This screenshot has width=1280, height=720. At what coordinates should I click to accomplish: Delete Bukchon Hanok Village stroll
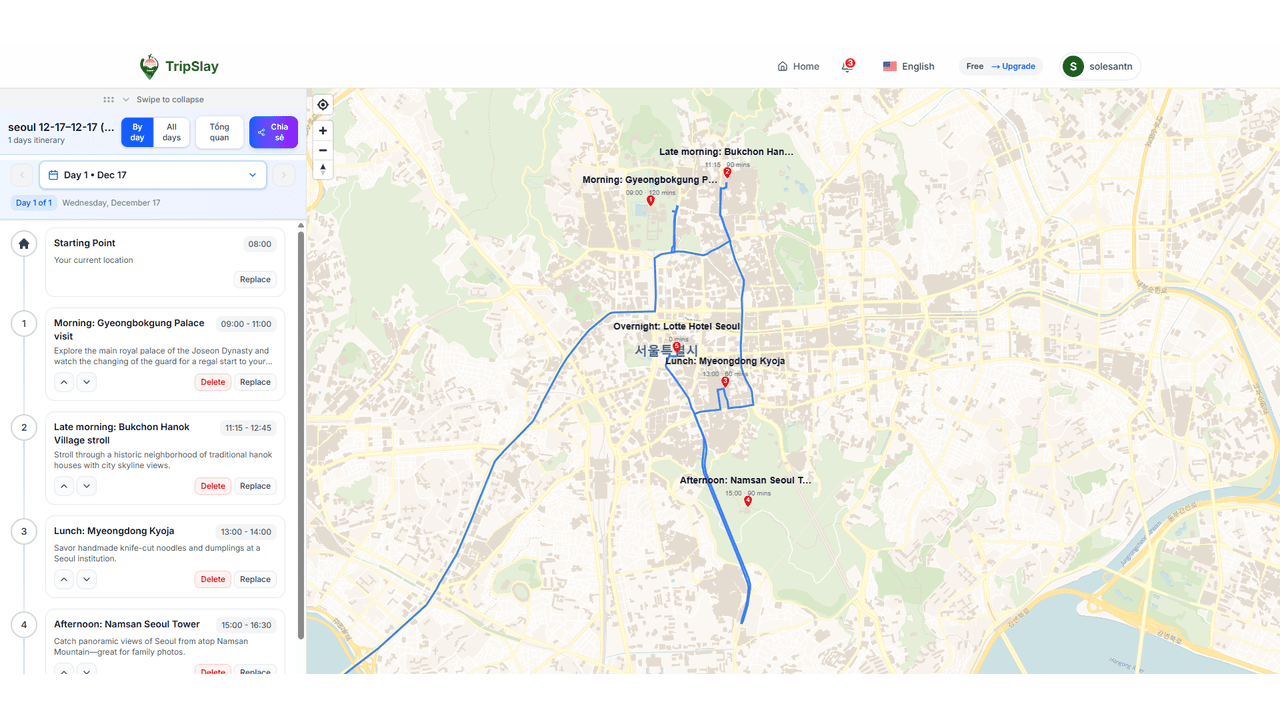pyautogui.click(x=213, y=486)
